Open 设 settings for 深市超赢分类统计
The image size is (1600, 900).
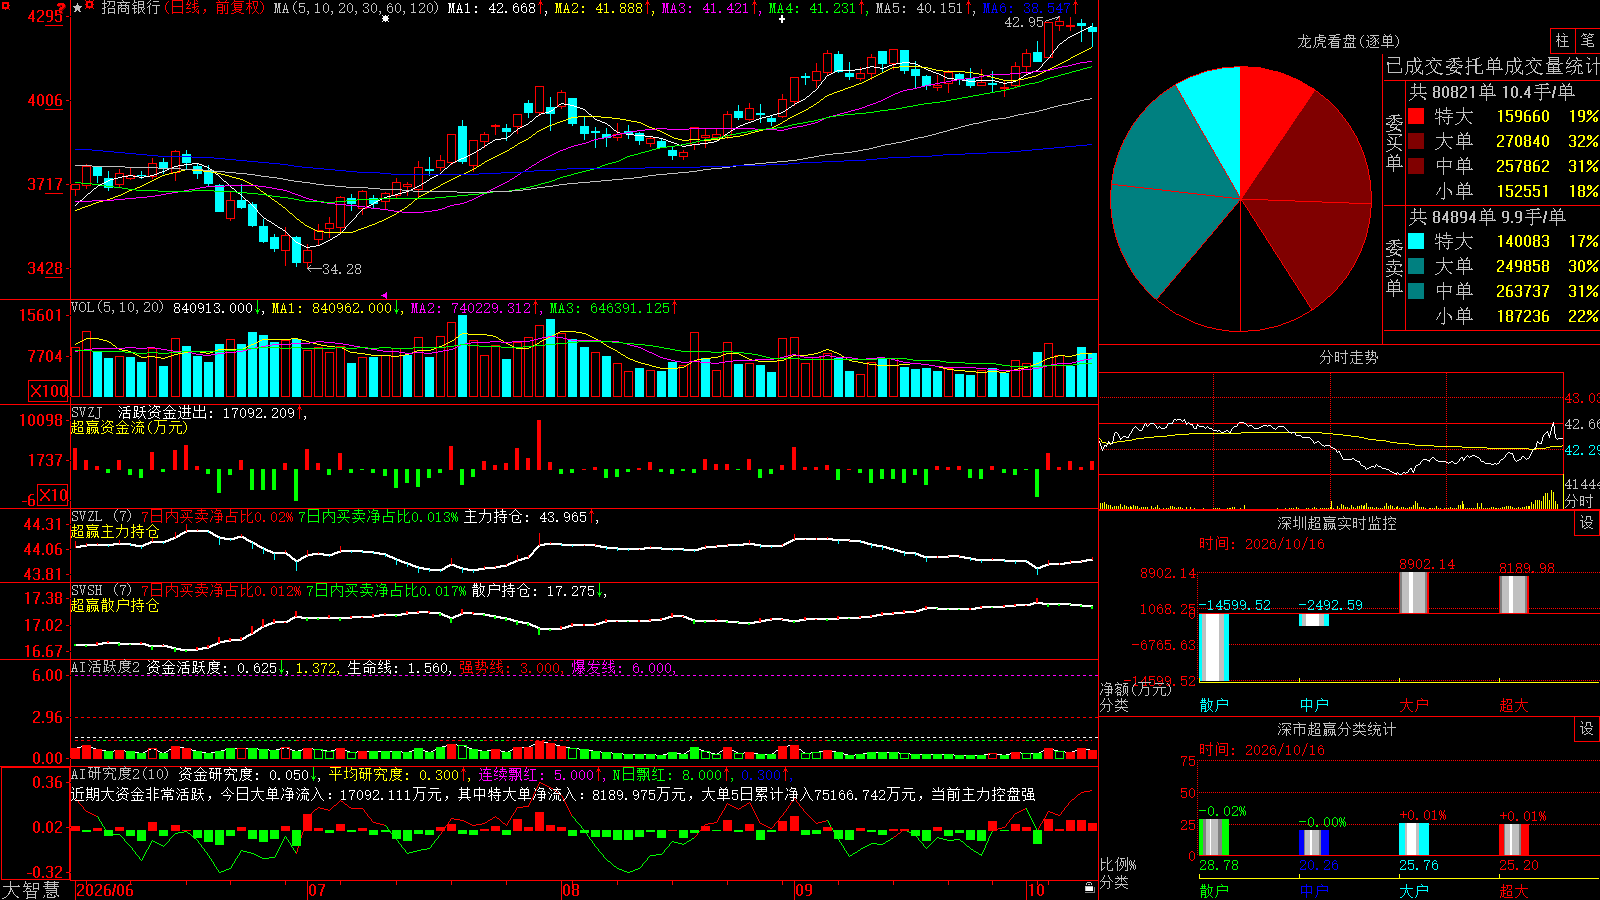pyautogui.click(x=1587, y=729)
